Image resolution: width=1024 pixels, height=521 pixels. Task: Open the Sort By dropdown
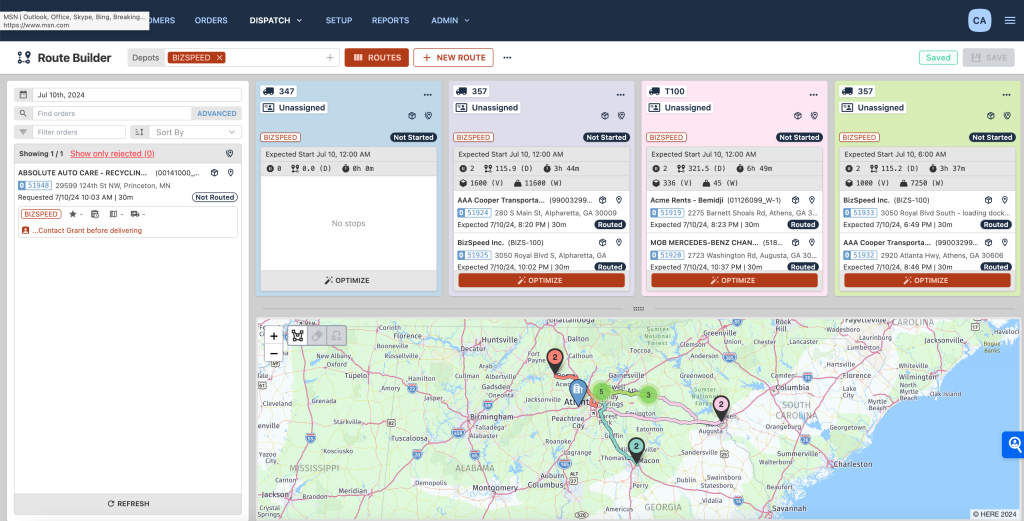186,132
